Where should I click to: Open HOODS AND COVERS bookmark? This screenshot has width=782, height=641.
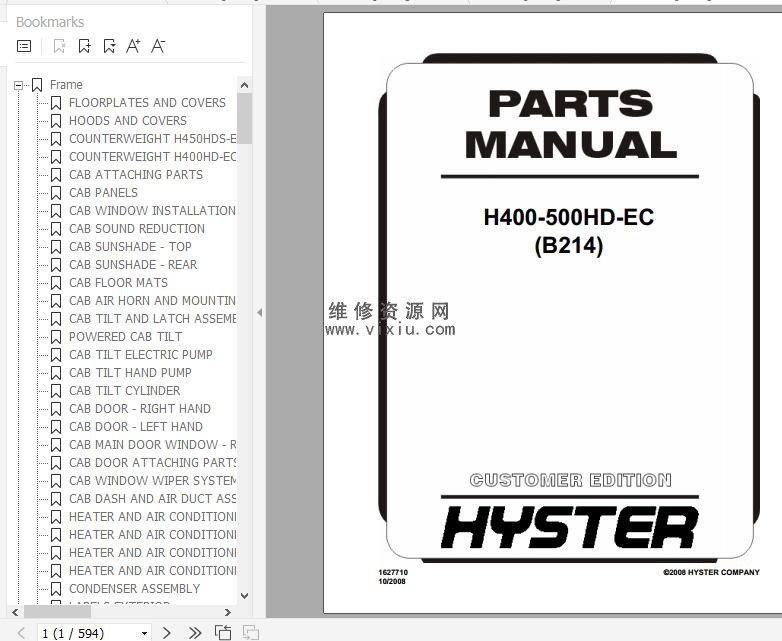click(x=128, y=121)
